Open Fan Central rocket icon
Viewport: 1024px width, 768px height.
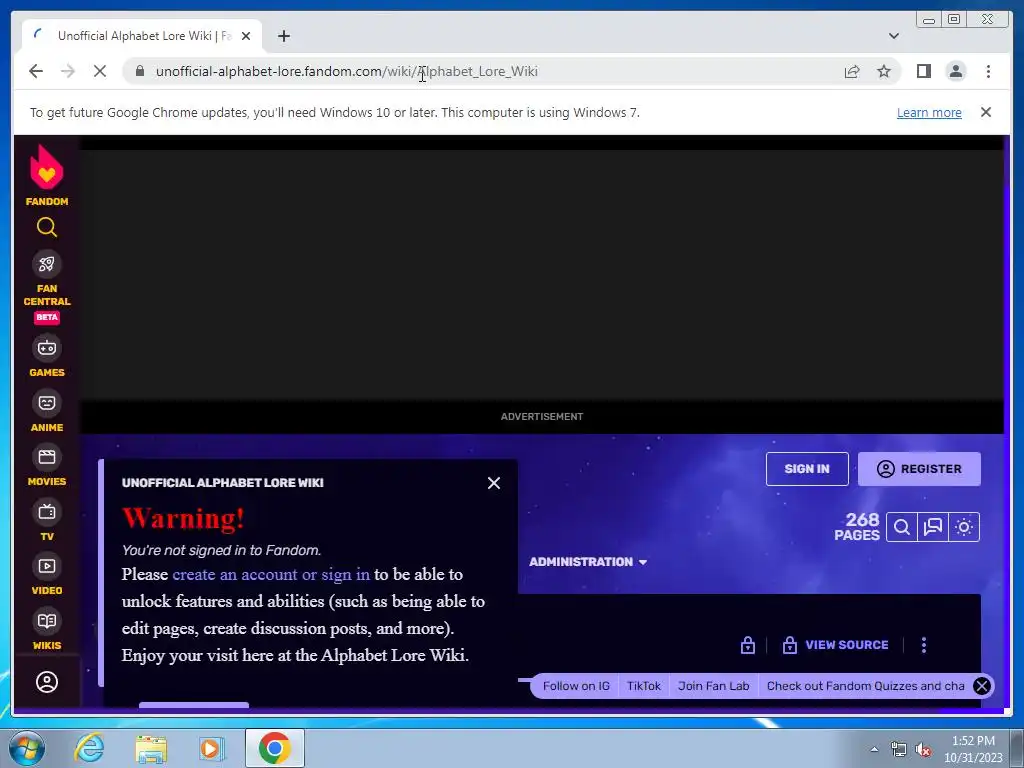click(46, 264)
